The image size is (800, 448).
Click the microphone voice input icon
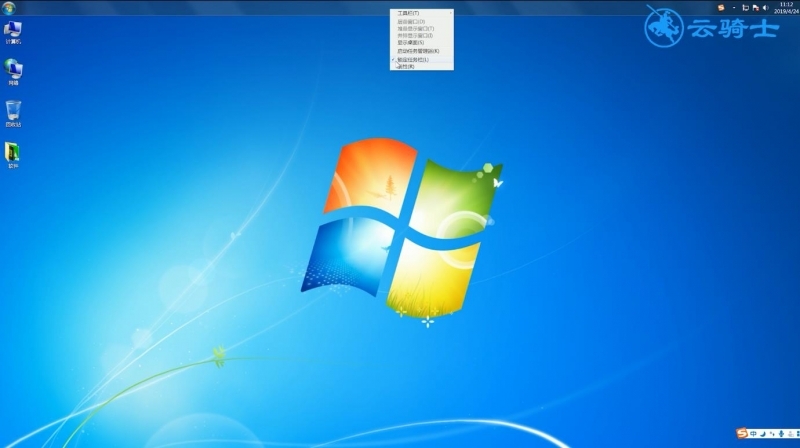[x=781, y=434]
